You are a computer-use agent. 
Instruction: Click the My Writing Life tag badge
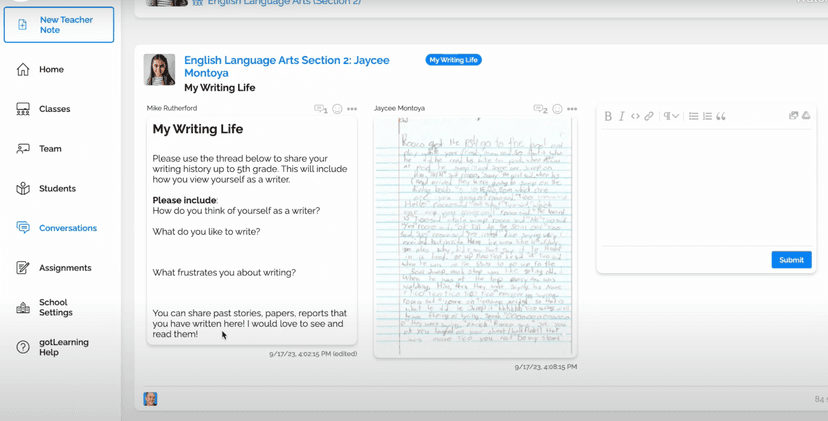(454, 60)
